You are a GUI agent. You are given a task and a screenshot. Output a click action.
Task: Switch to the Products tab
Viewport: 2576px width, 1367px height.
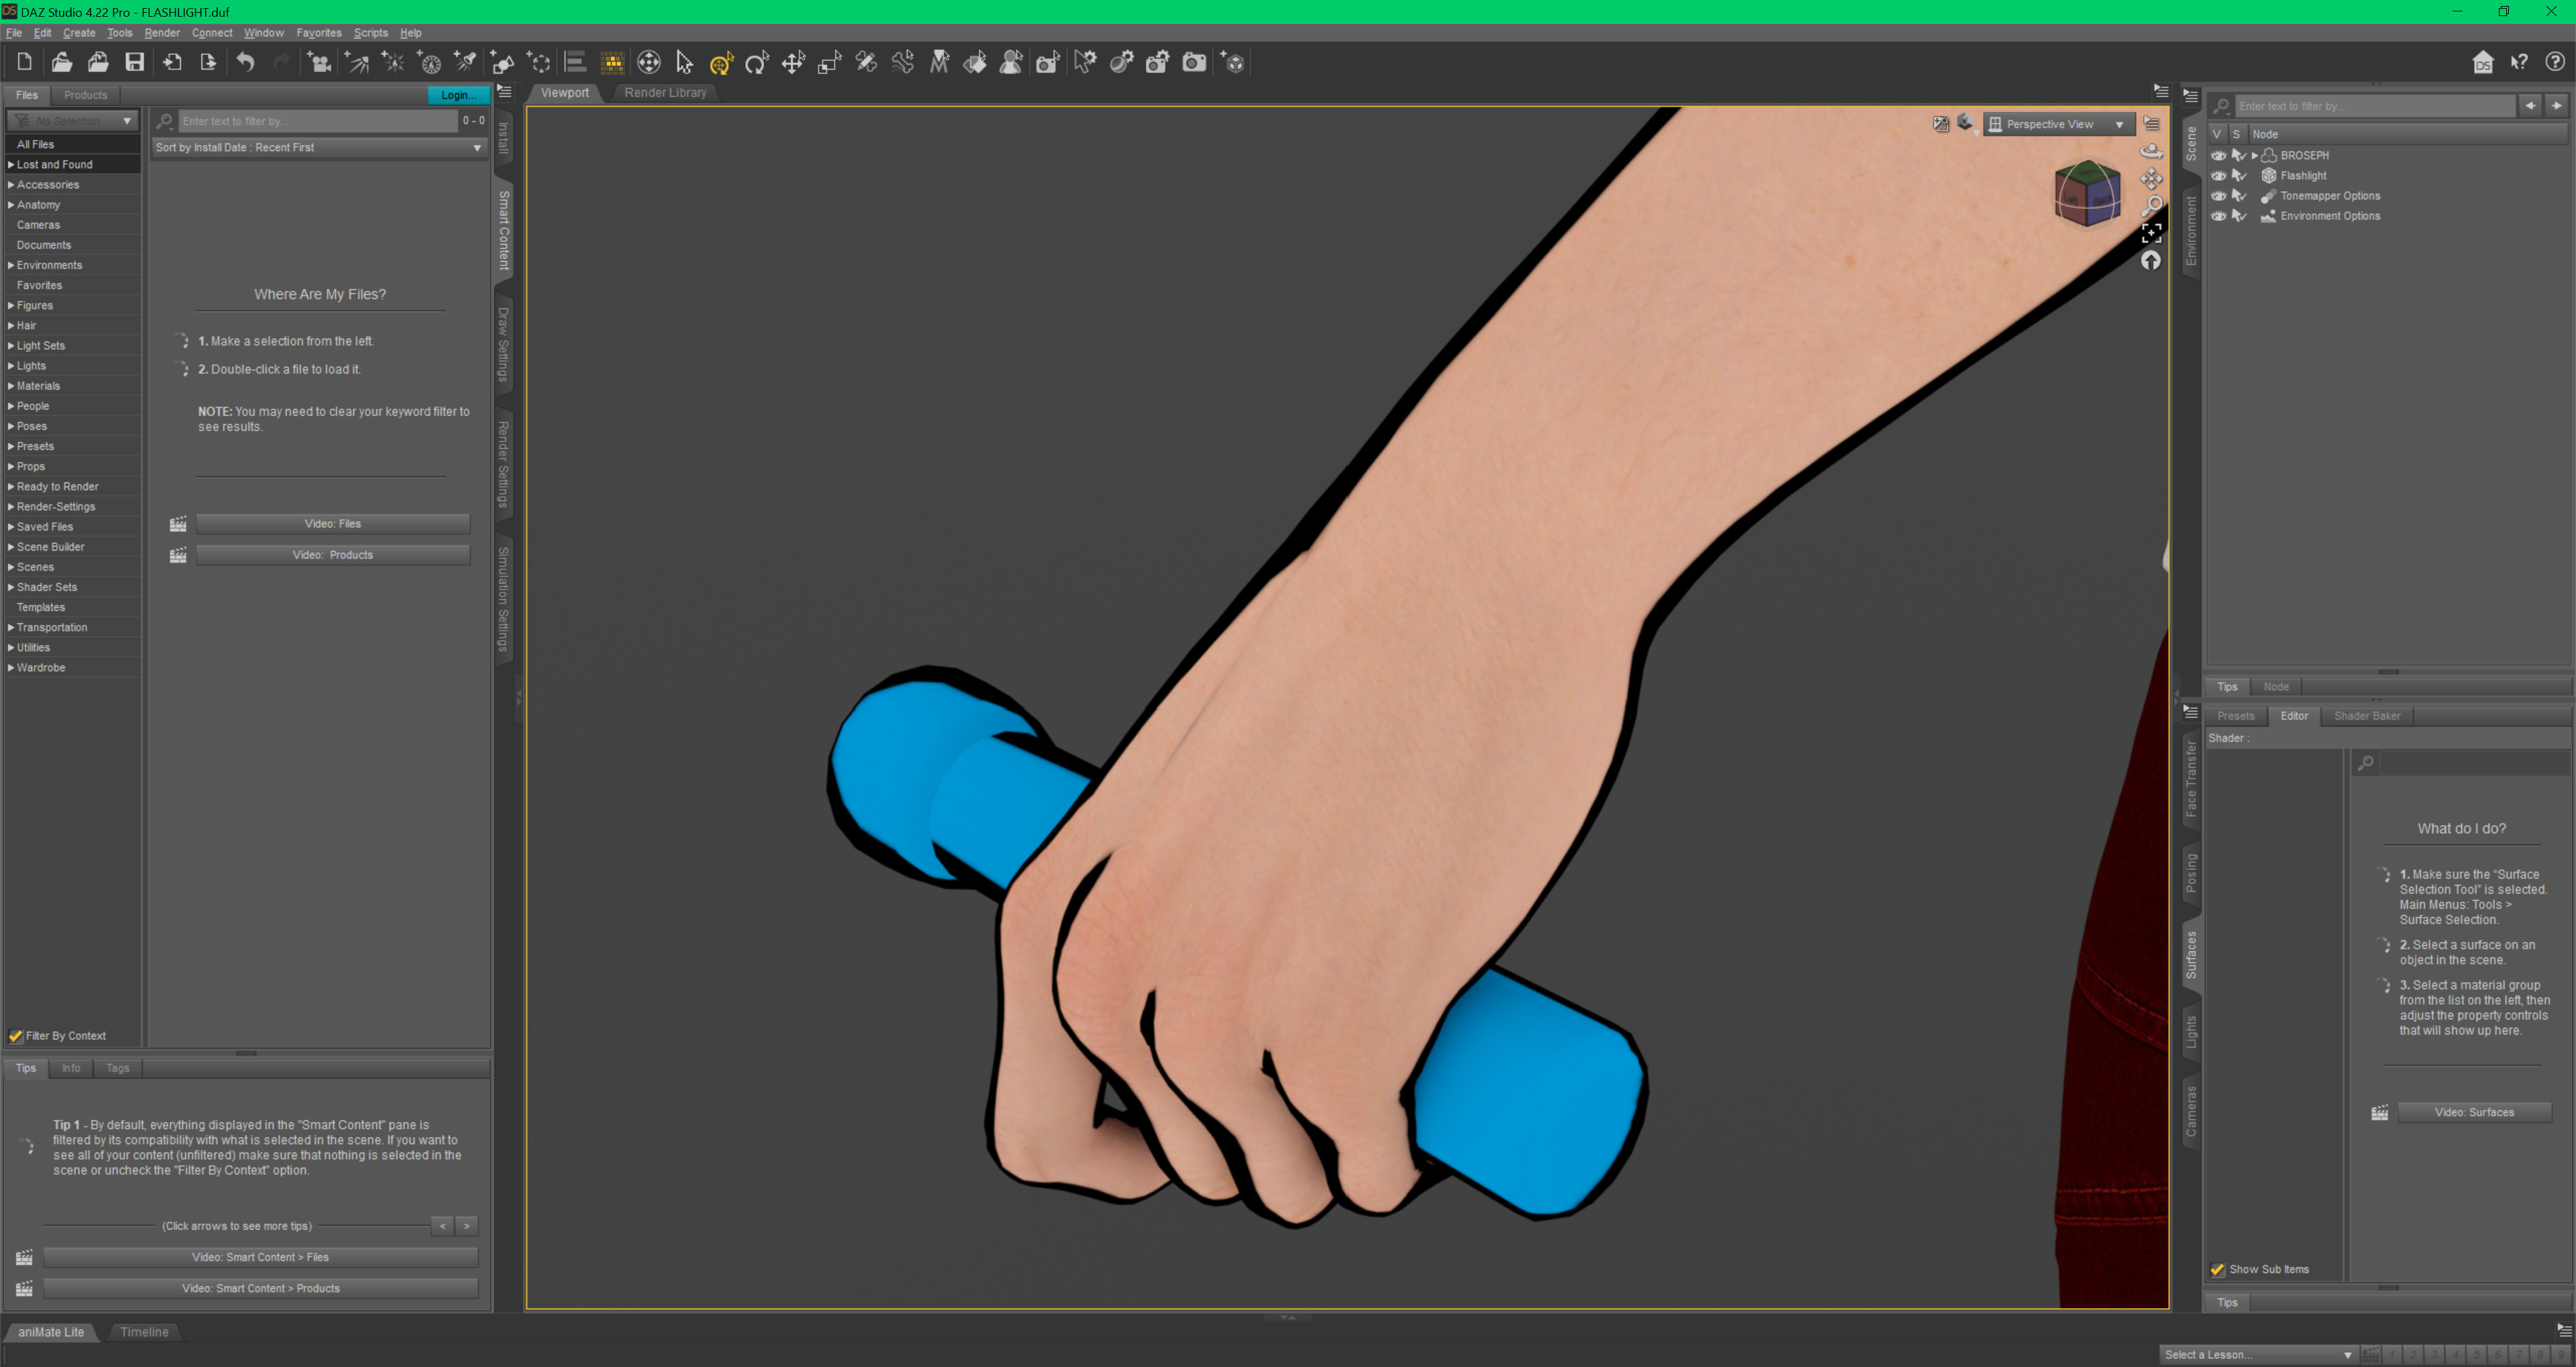(x=85, y=95)
